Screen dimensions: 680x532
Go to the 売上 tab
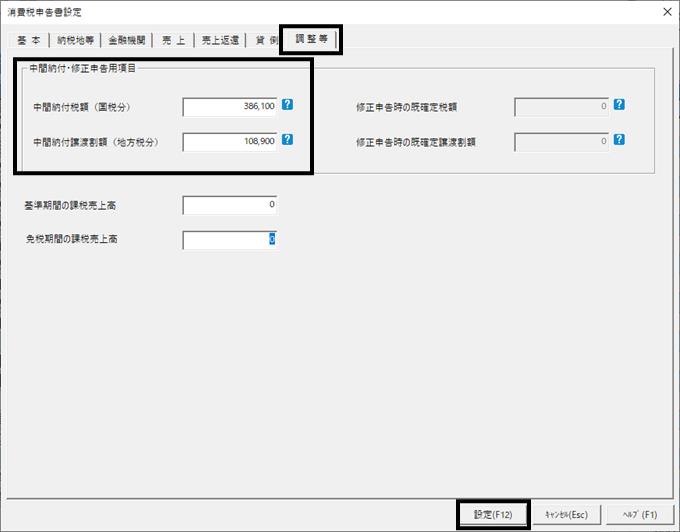[x=173, y=40]
